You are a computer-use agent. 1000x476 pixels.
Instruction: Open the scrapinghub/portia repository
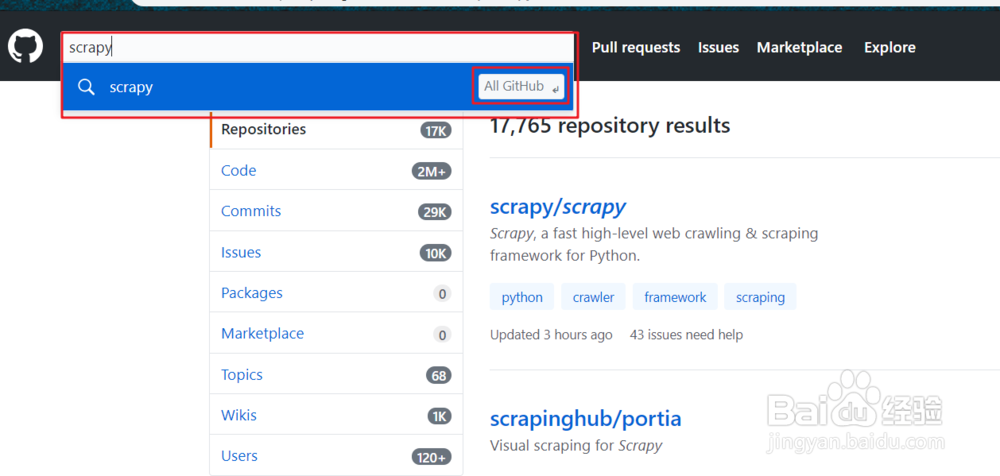coord(585,419)
